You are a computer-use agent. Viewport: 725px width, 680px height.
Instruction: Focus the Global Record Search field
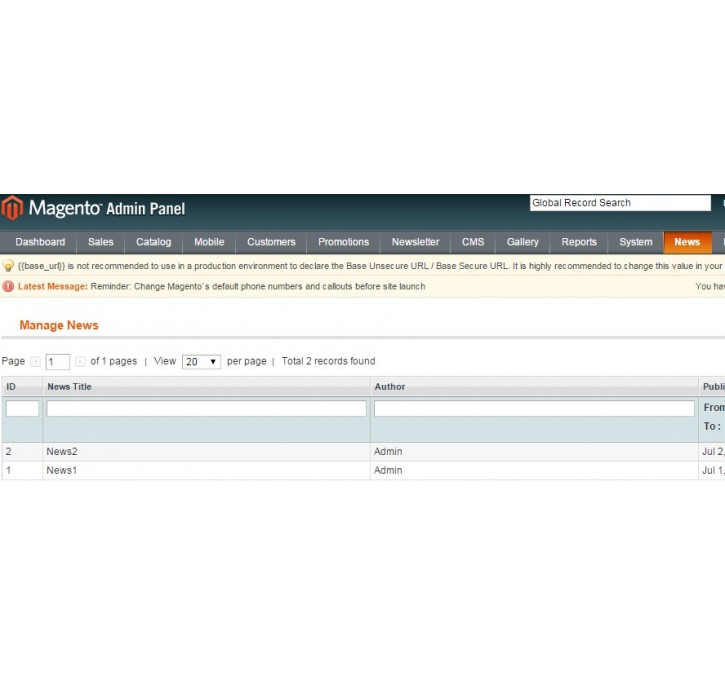click(620, 203)
